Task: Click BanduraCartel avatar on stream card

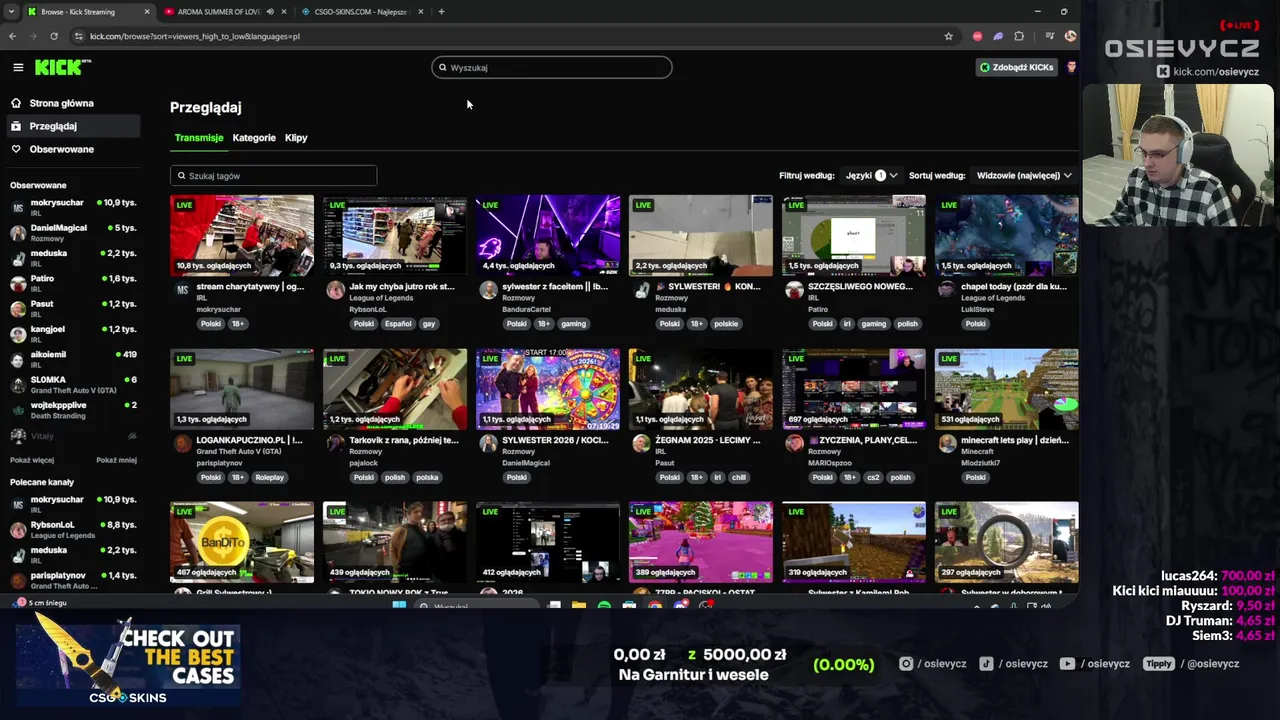Action: 488,290
